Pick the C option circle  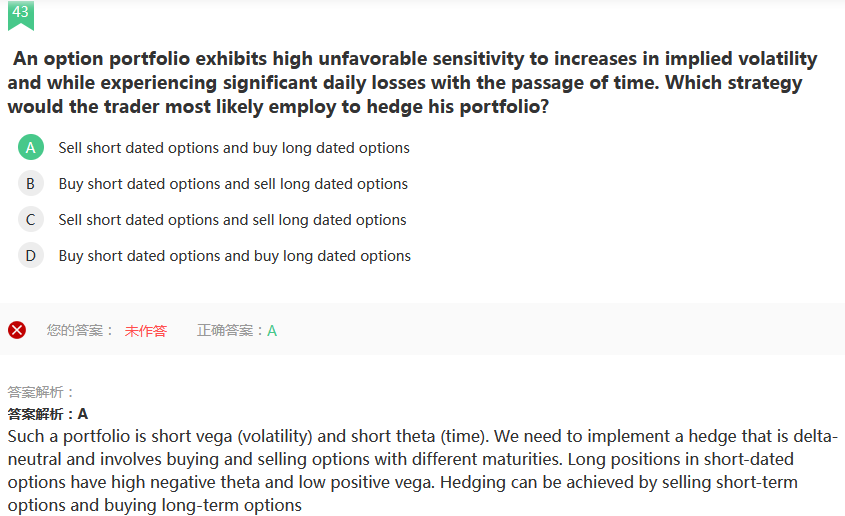31,220
